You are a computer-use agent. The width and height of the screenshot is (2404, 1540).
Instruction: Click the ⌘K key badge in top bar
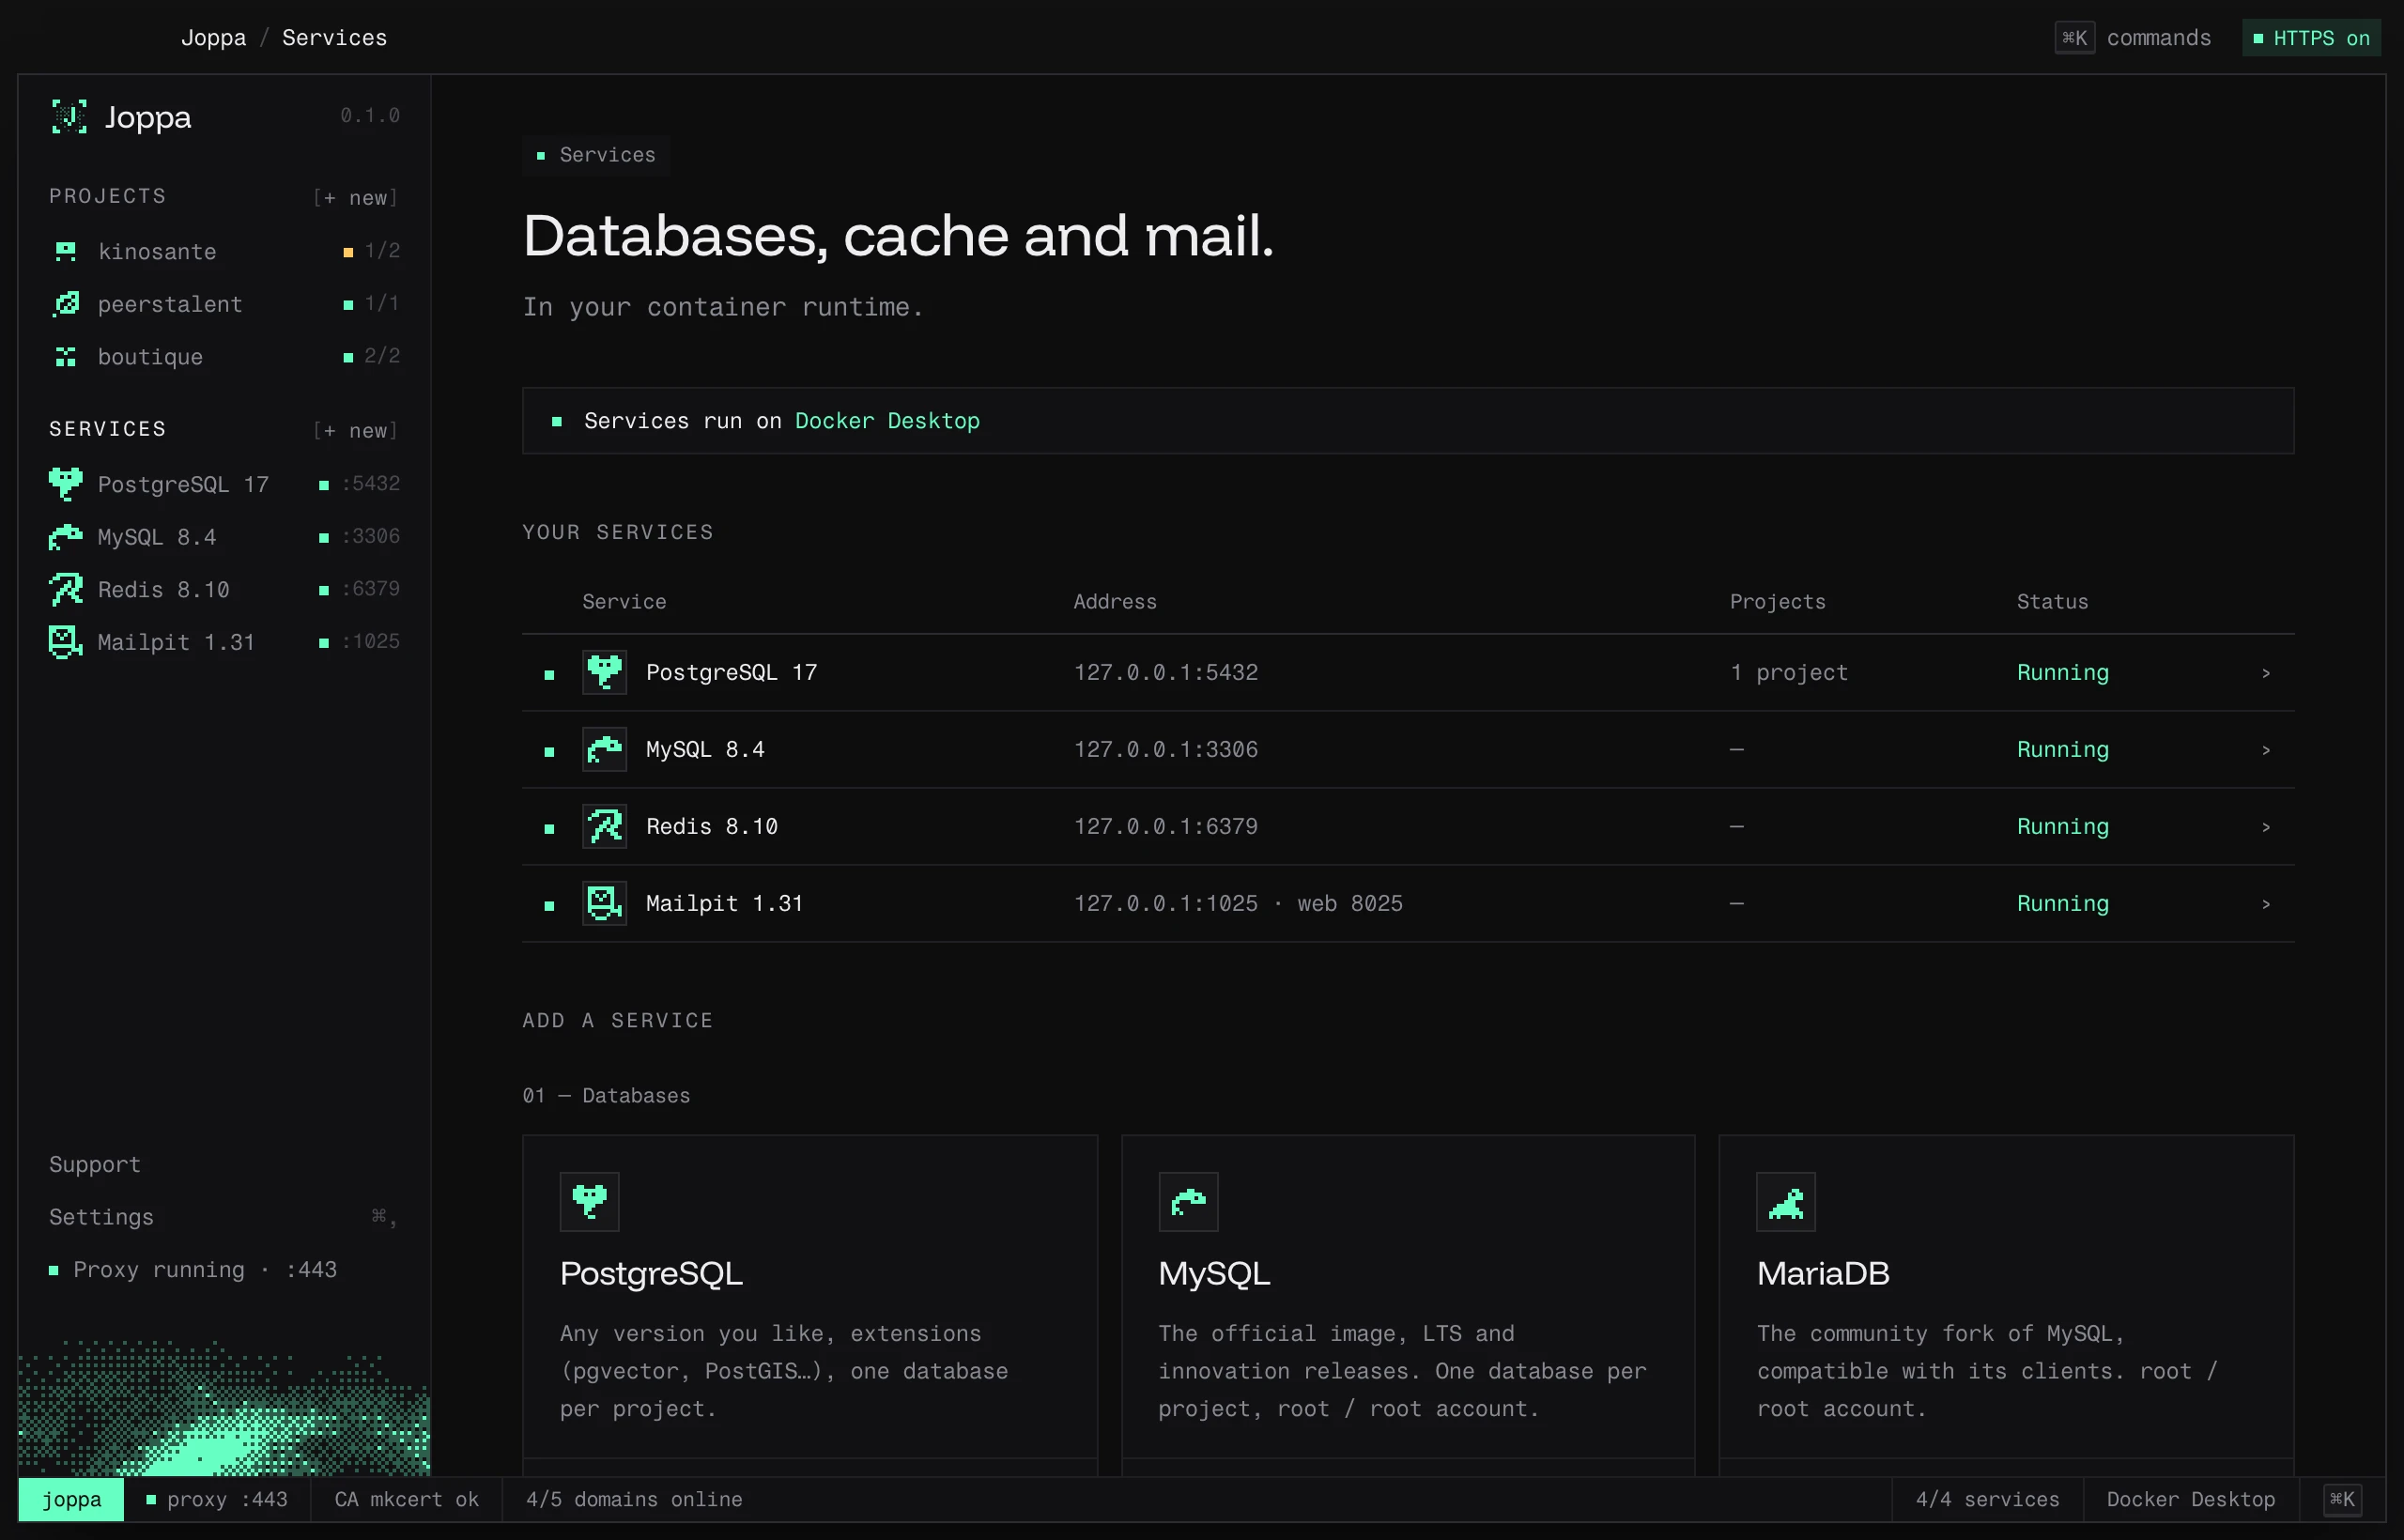click(x=2075, y=38)
